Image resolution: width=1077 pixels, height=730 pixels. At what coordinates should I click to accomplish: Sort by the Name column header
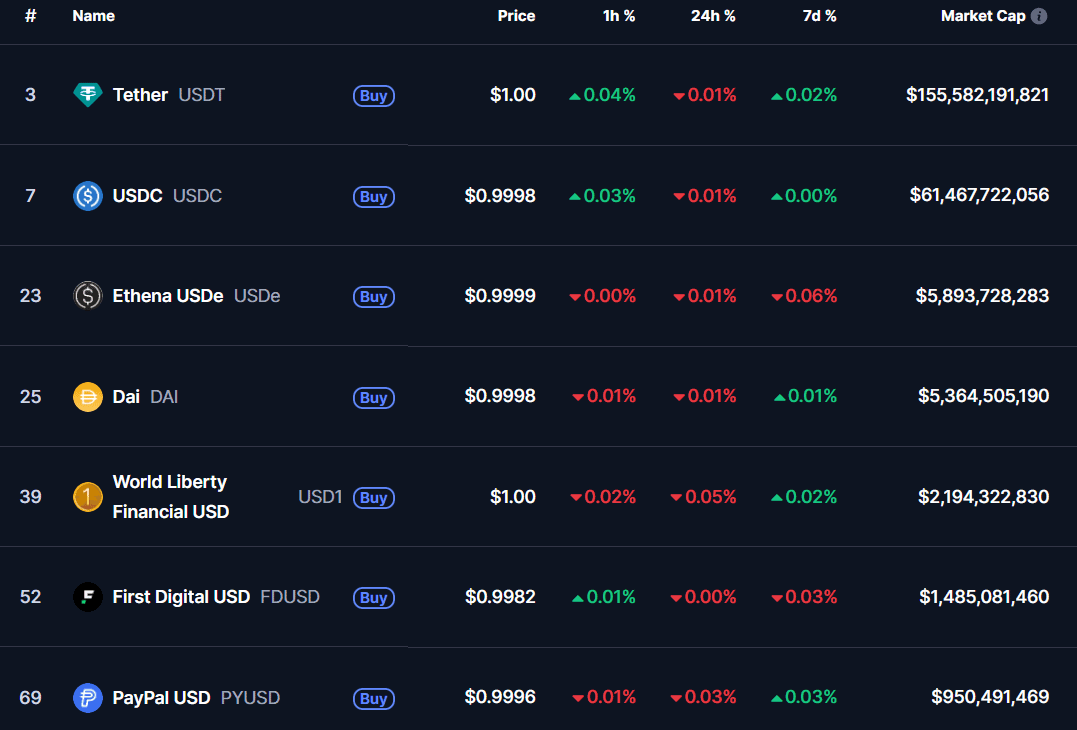[x=93, y=16]
